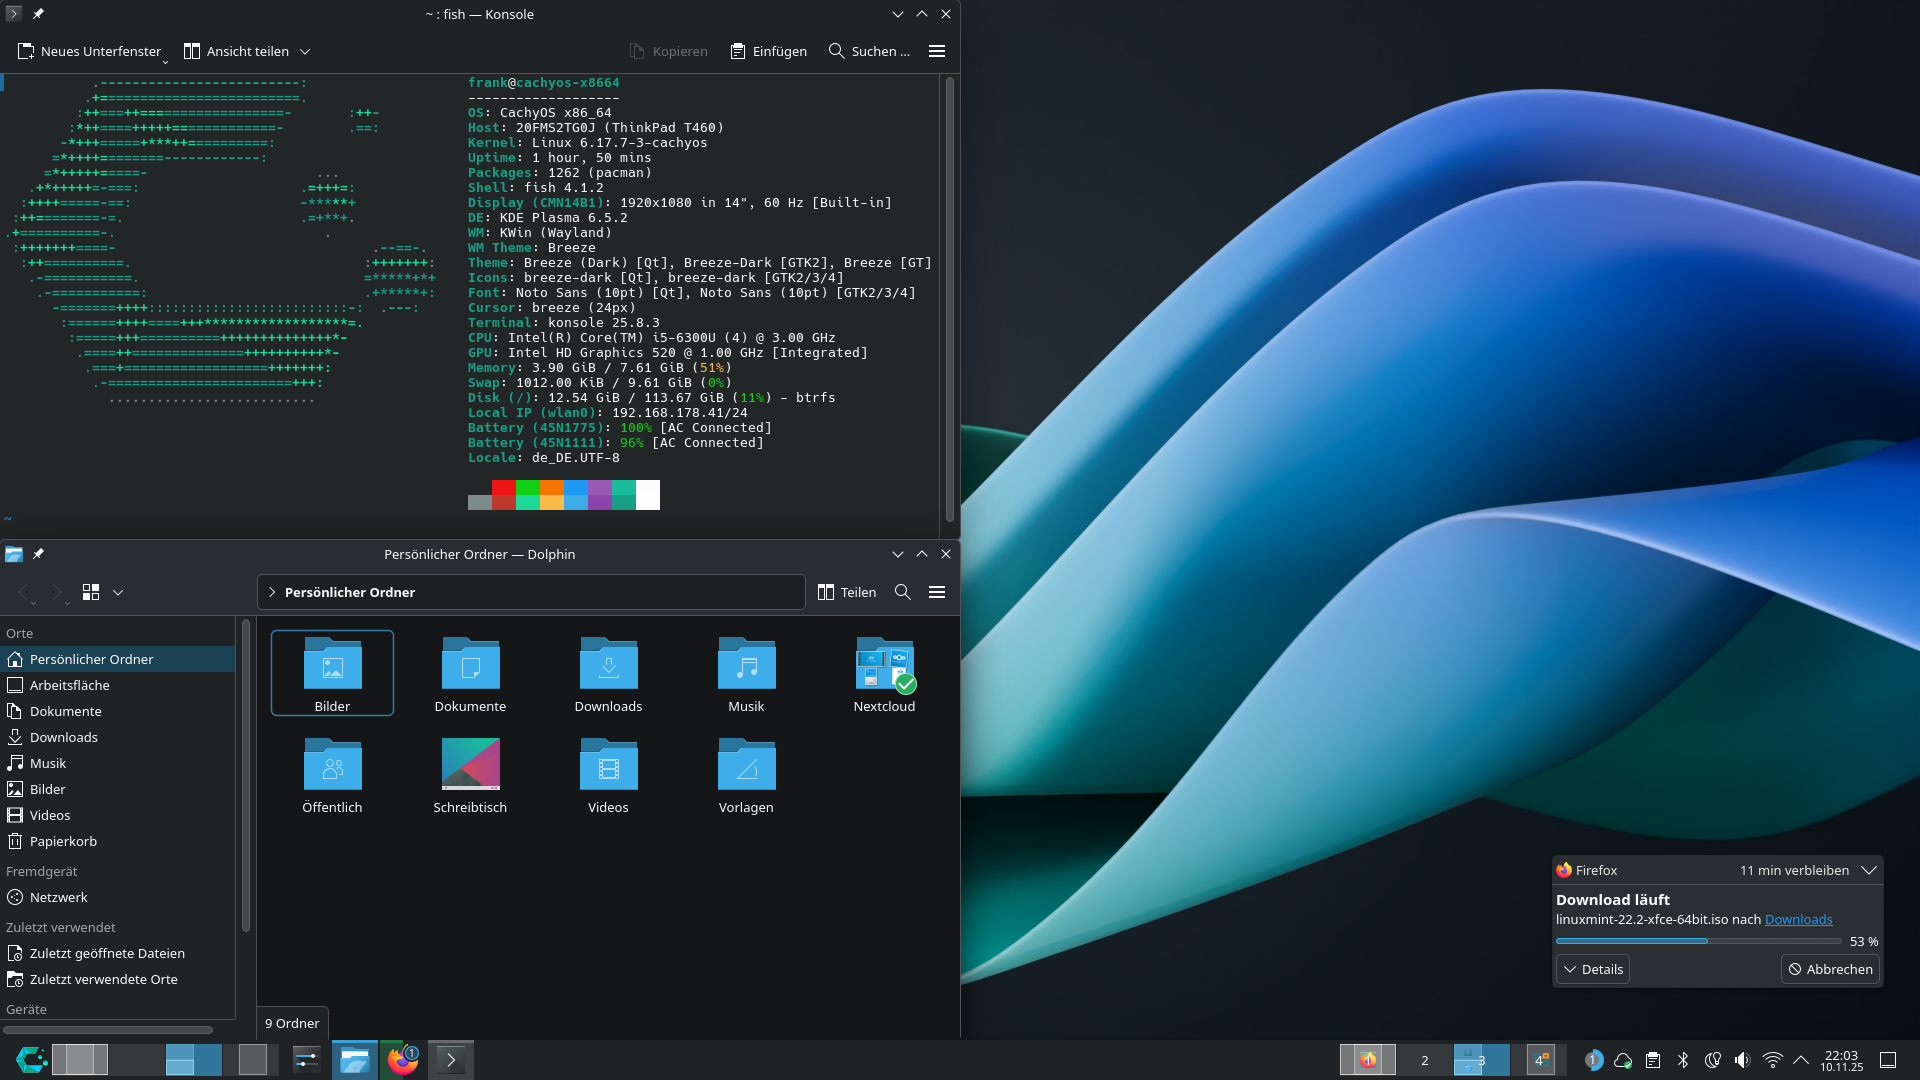Follow the Downloads link in Firefox notification
The image size is (1920, 1080).
[1798, 919]
